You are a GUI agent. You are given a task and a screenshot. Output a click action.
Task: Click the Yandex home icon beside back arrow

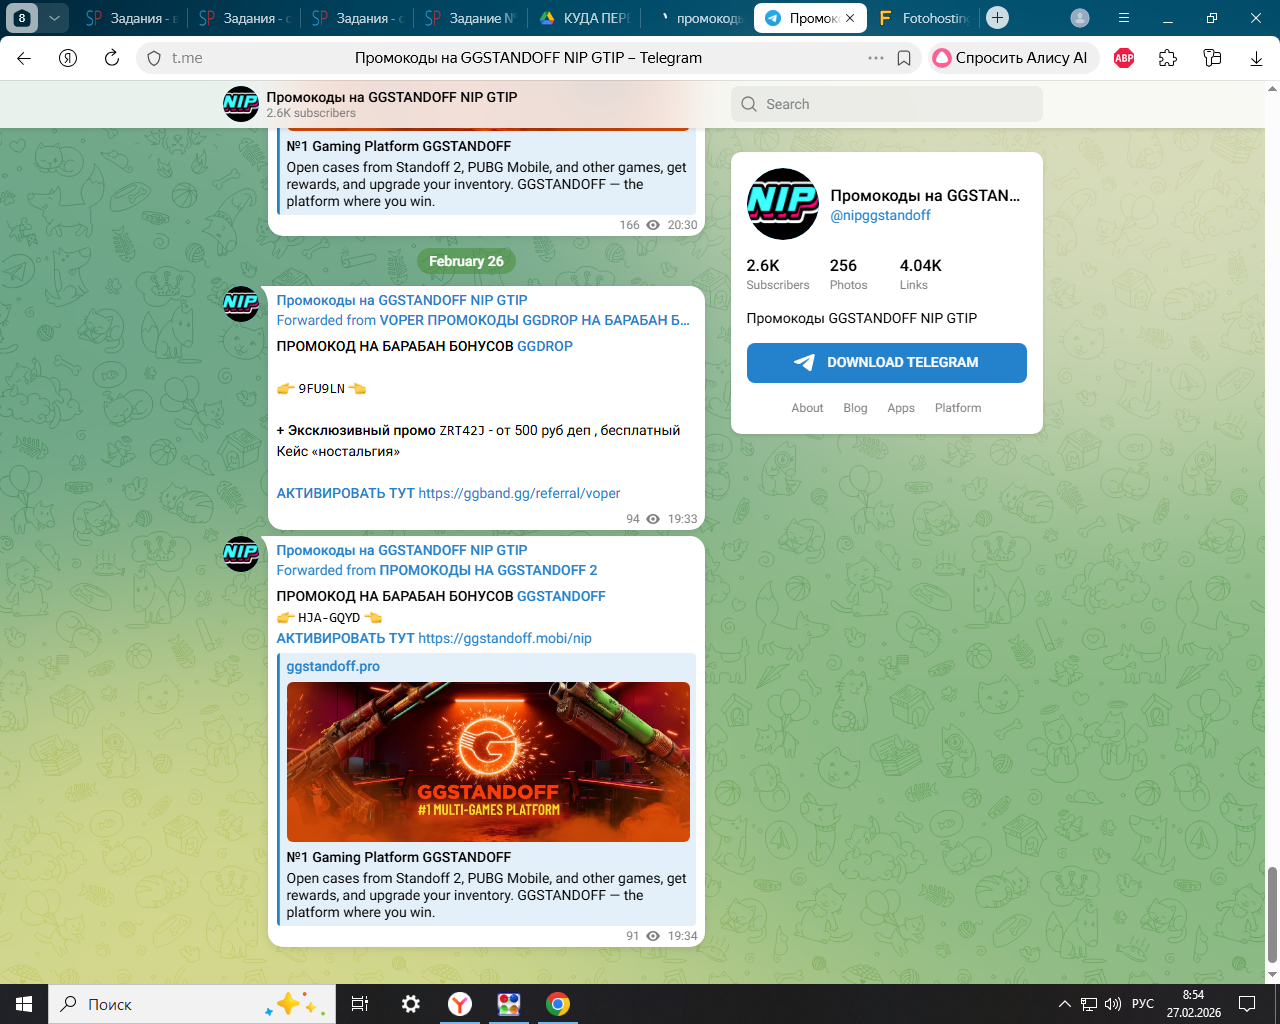coord(68,58)
